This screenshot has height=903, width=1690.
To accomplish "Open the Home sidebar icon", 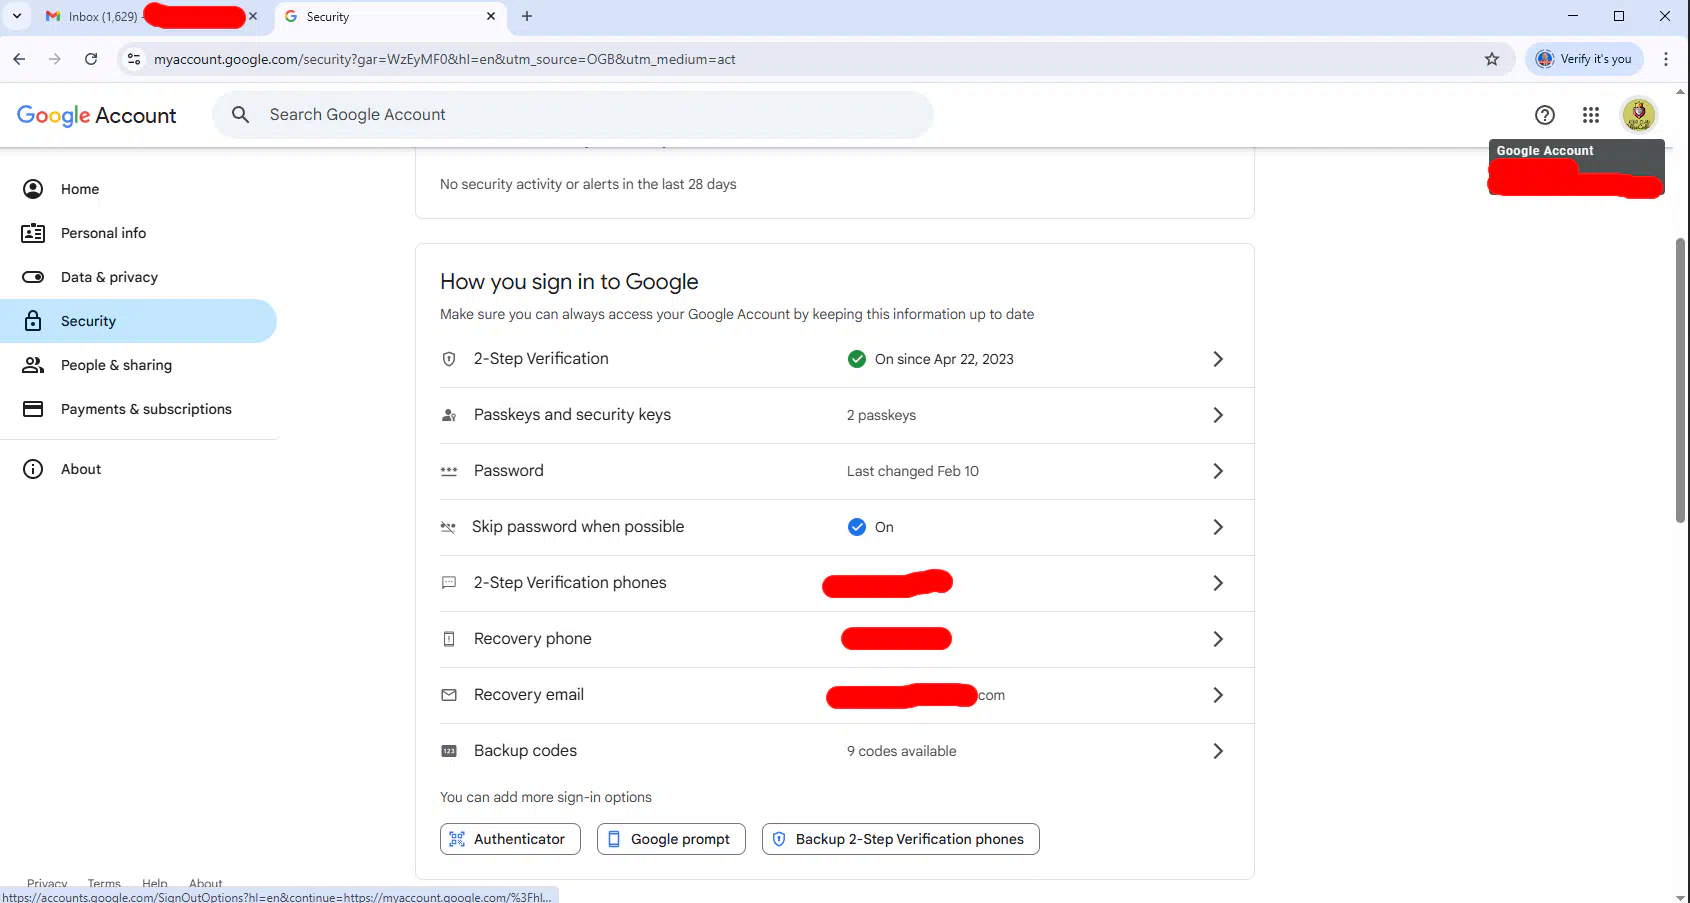I will point(33,189).
